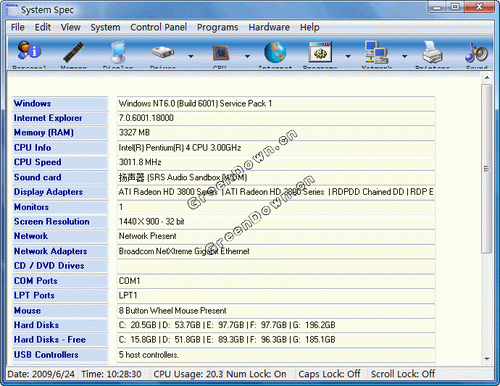Viewport: 500px width, 386px height.
Task: Click the CD / DVD Drives label
Action: (49, 266)
